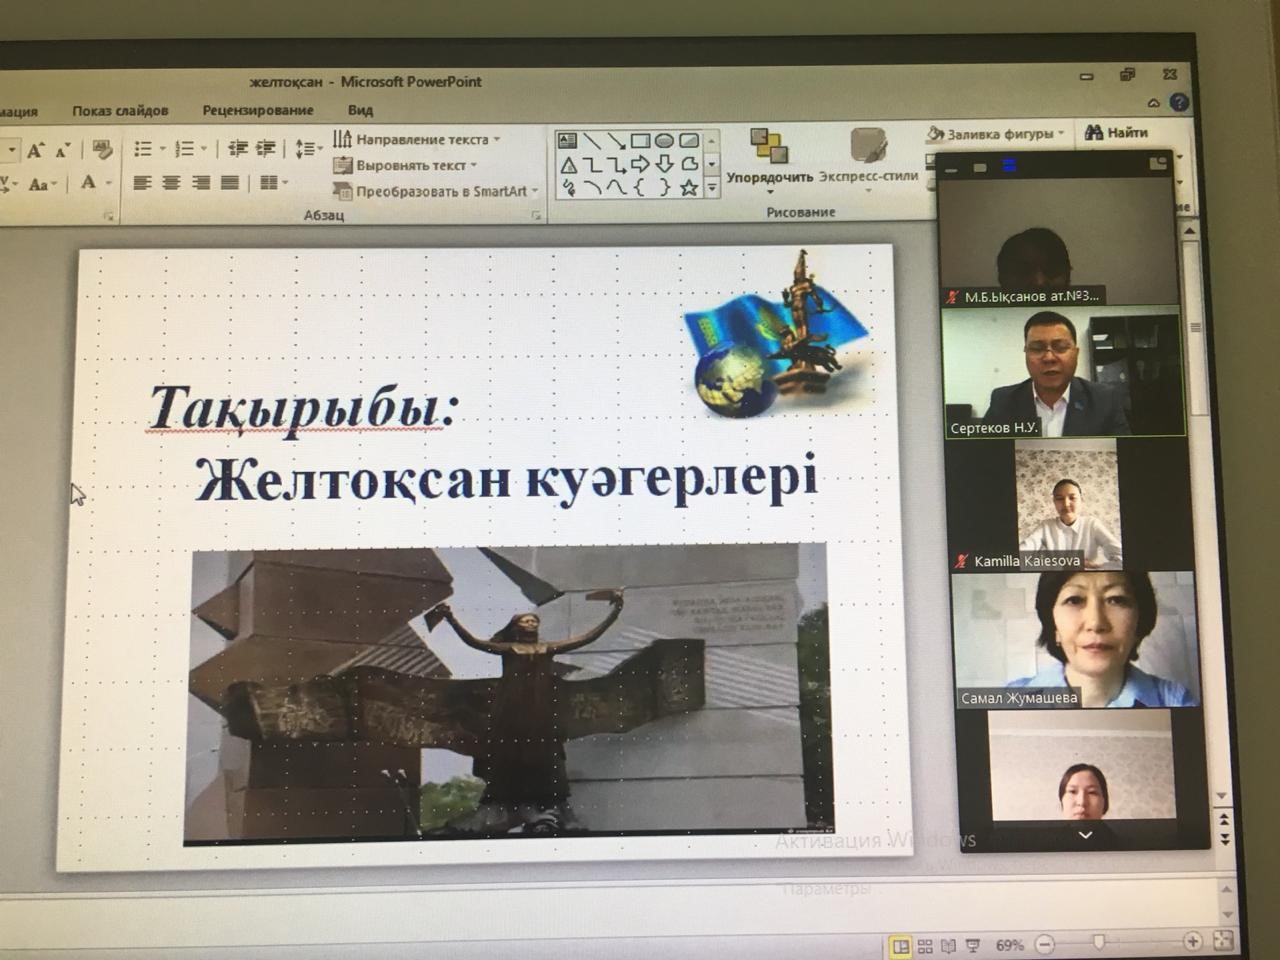The width and height of the screenshot is (1280, 960).
Task: Select the Triangle shape
Action: 568,164
